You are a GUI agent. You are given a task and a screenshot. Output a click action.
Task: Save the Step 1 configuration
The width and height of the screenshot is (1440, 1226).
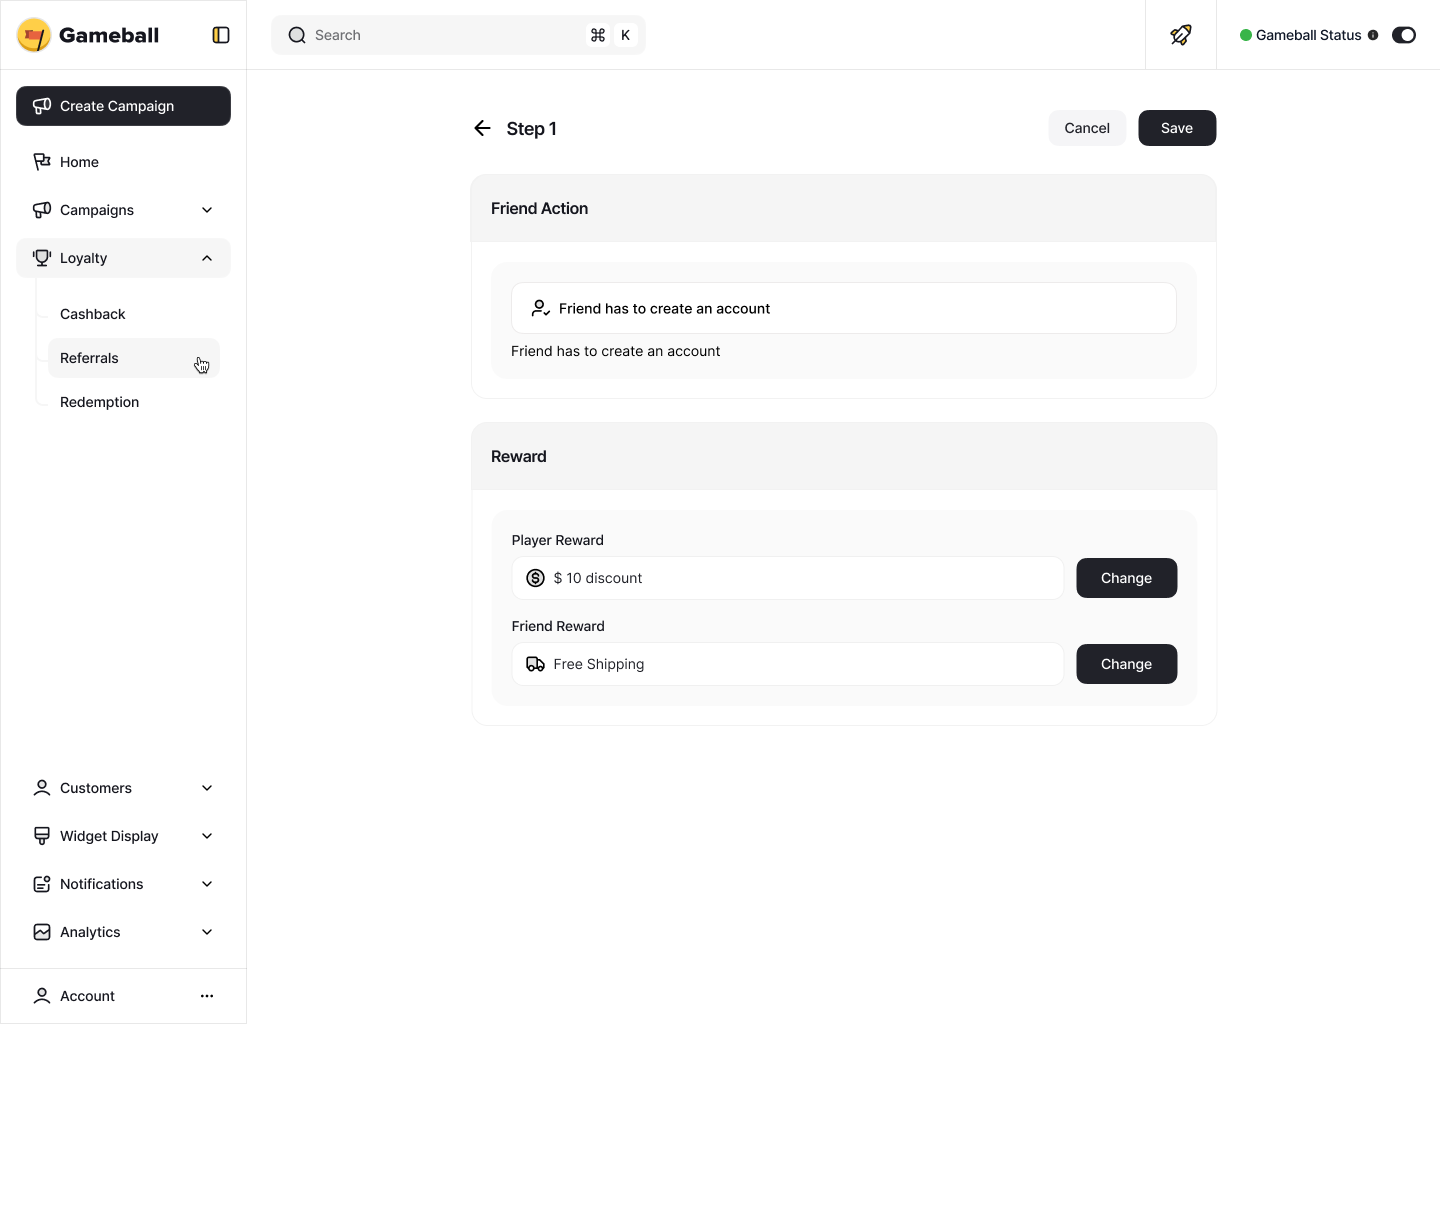click(1176, 128)
